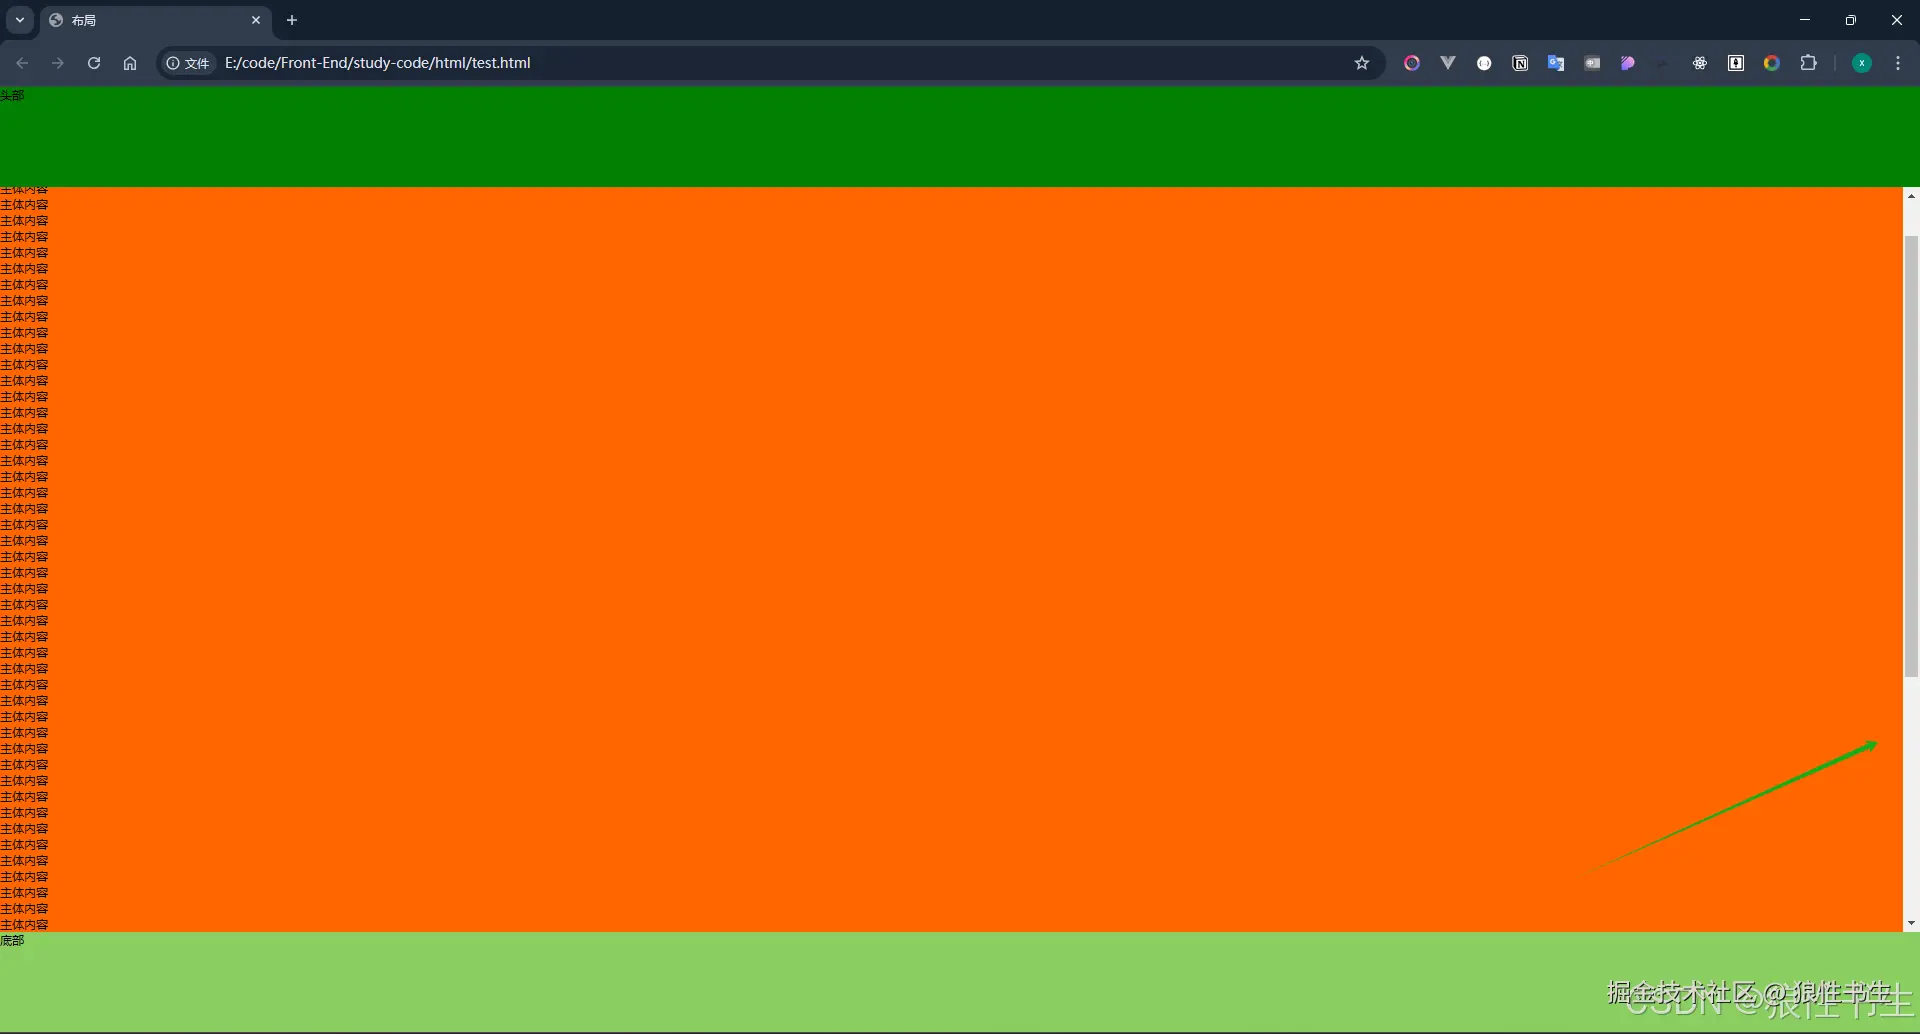Click the scrollbar up arrow
The height and width of the screenshot is (1034, 1920).
(x=1911, y=196)
